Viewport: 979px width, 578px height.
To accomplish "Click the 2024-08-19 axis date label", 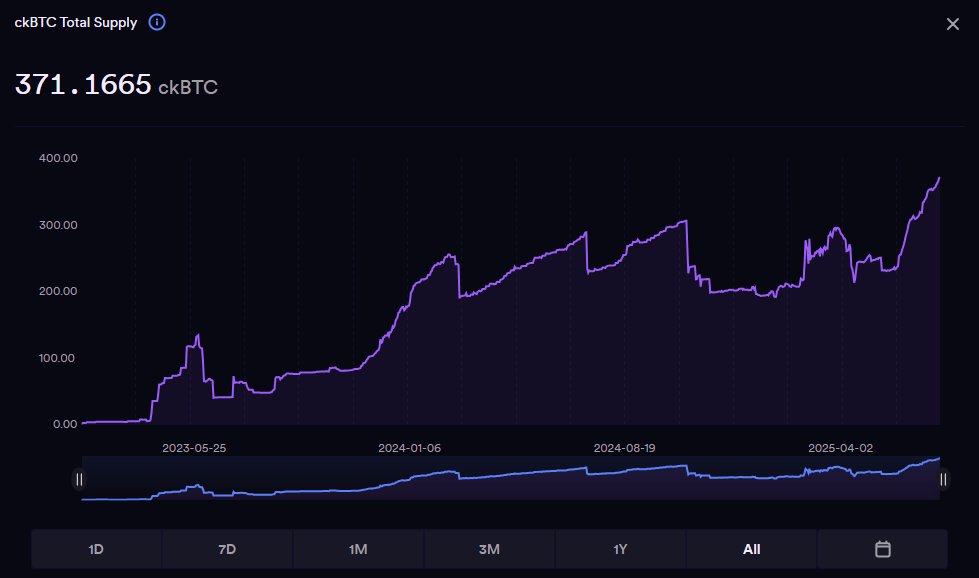I will [x=624, y=448].
